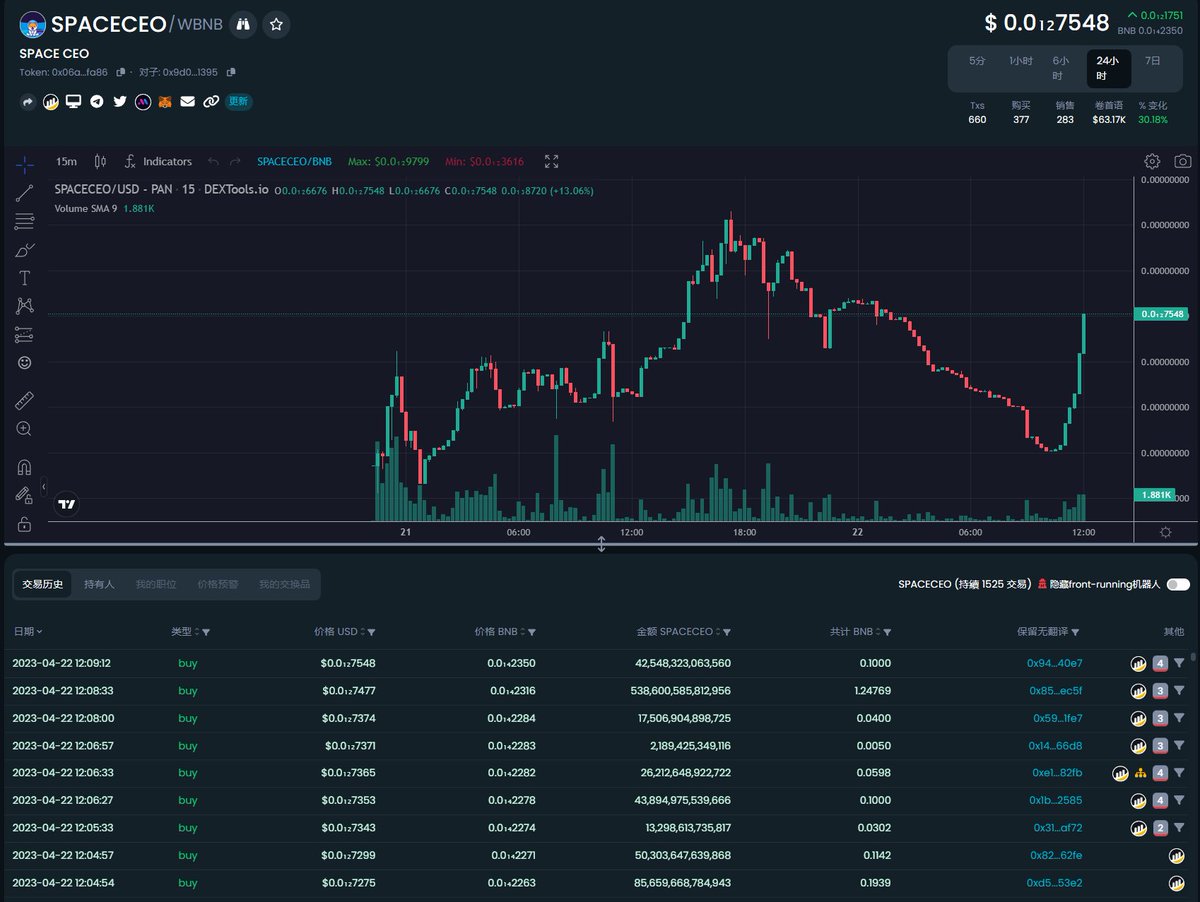Filter the price BNB column
Image resolution: width=1200 pixels, height=902 pixels.
pyautogui.click(x=532, y=632)
